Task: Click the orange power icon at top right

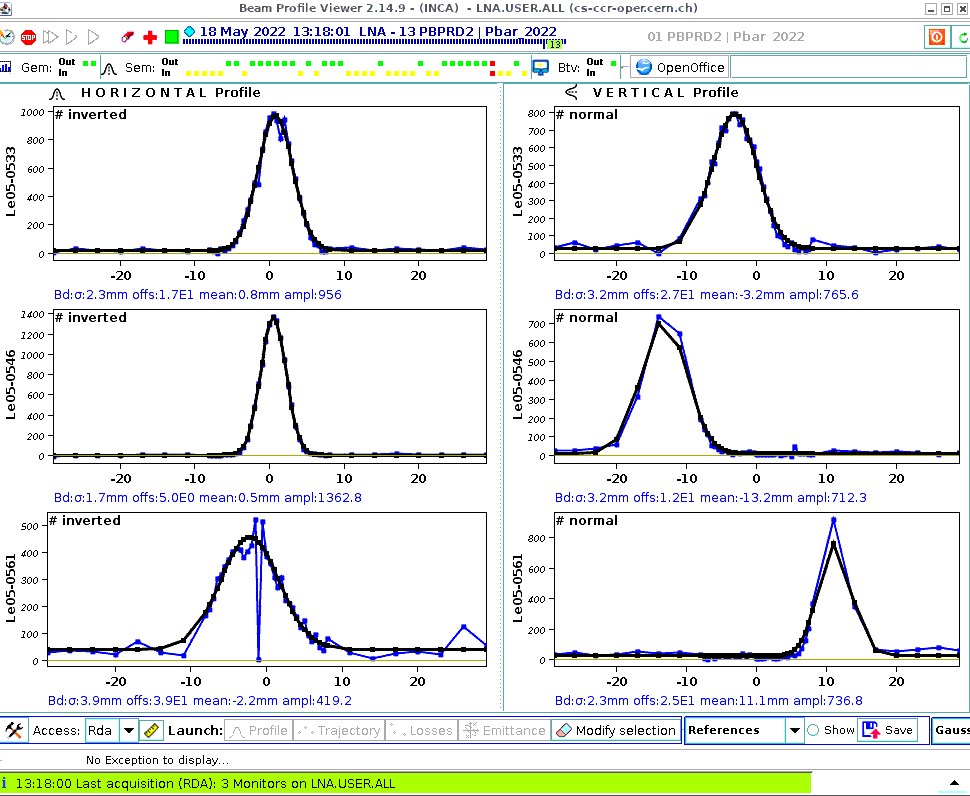Action: point(937,37)
